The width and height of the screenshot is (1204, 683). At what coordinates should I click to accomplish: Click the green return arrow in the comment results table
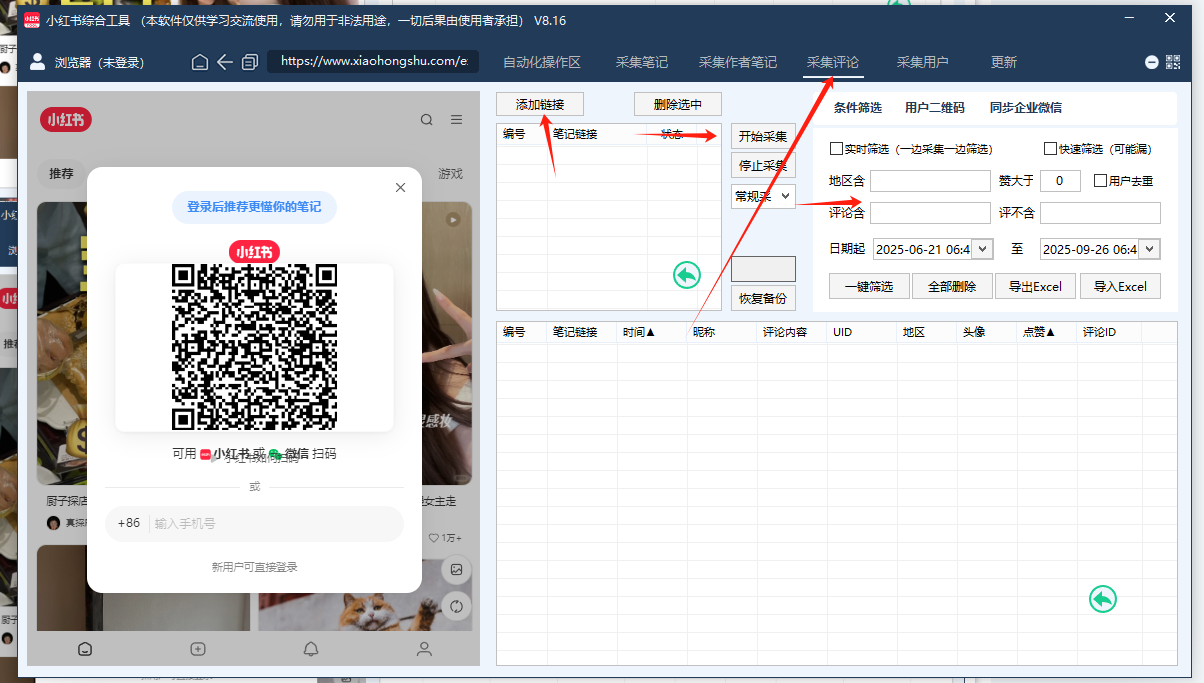click(x=1103, y=599)
